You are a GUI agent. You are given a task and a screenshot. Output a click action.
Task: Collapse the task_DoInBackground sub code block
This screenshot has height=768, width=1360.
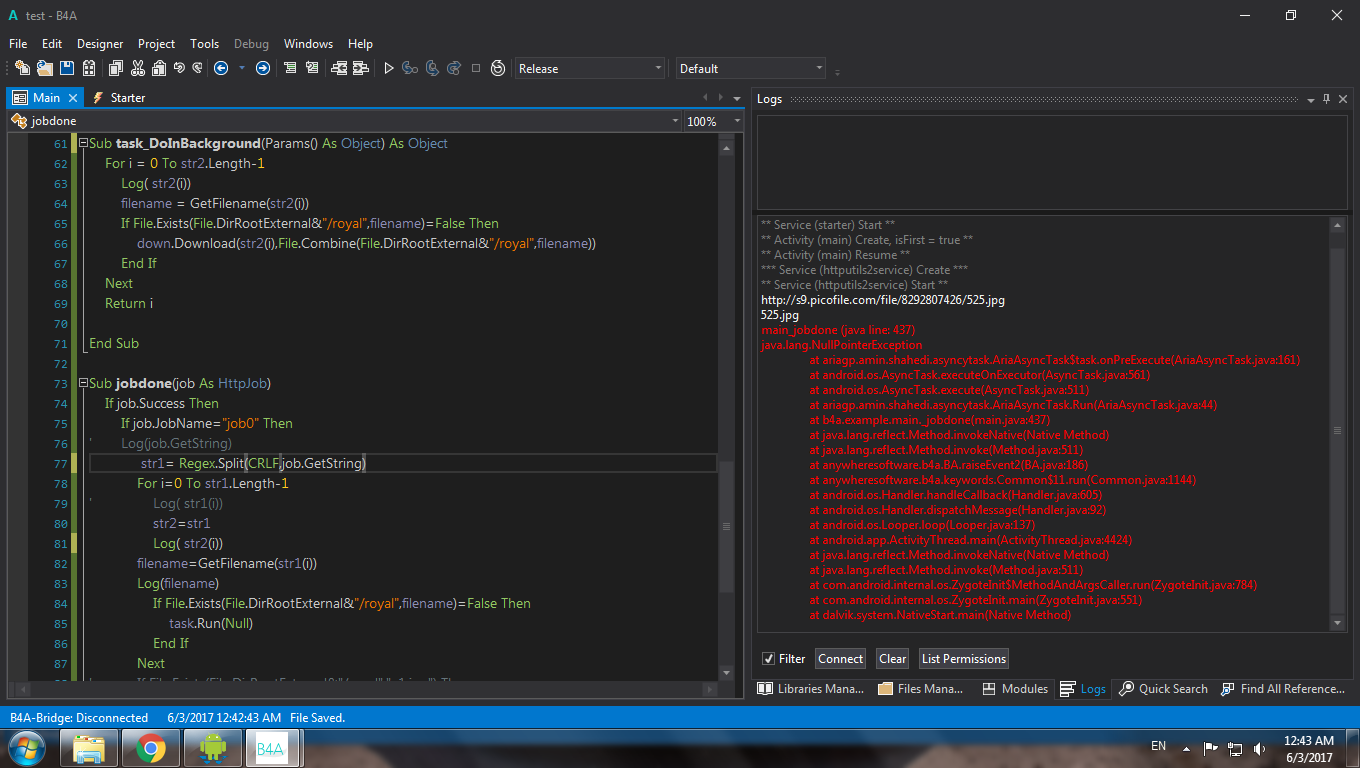(x=82, y=143)
